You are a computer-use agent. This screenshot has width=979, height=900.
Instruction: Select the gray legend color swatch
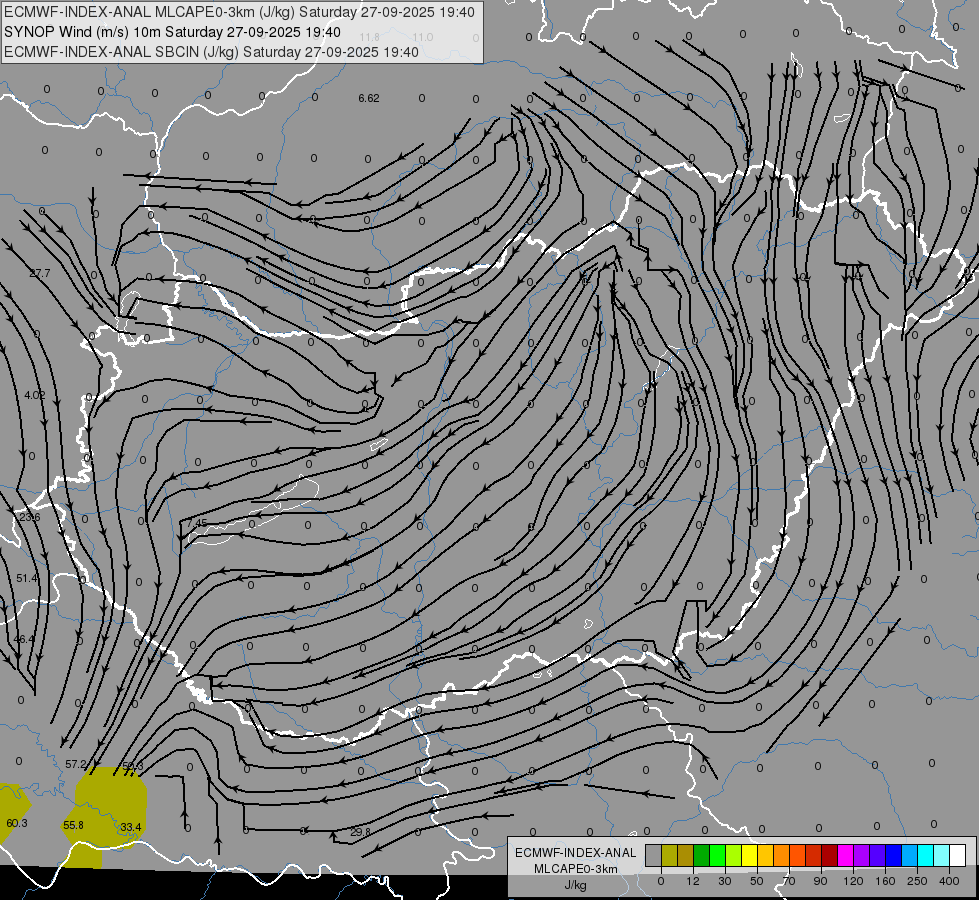click(x=653, y=855)
